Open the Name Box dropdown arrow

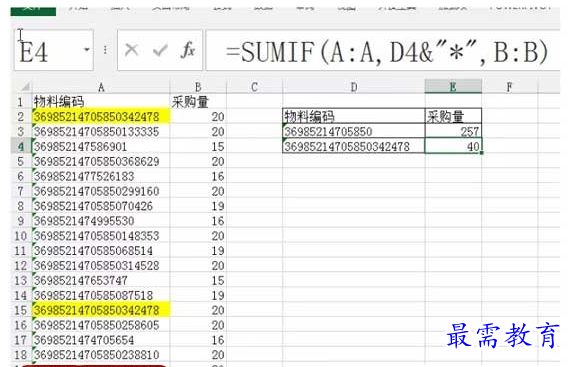pyautogui.click(x=87, y=50)
